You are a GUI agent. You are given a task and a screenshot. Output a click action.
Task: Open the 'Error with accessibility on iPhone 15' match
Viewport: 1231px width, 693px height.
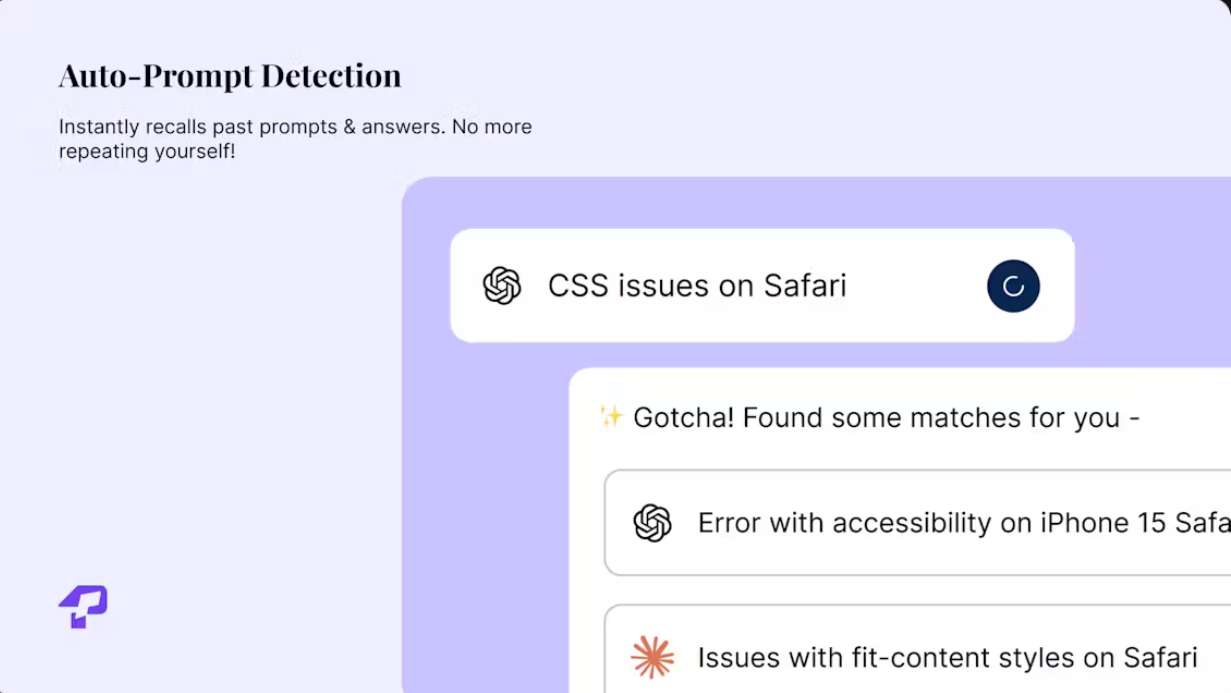point(917,523)
